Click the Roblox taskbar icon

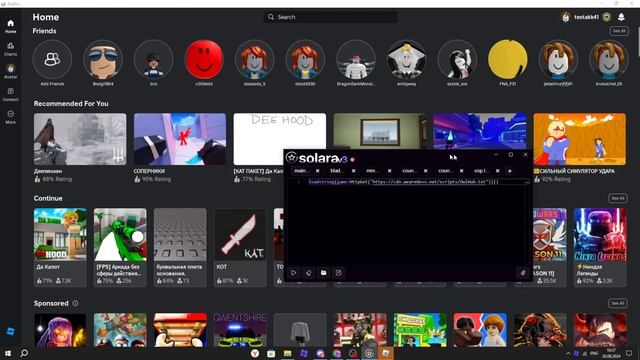pyautogui.click(x=386, y=353)
